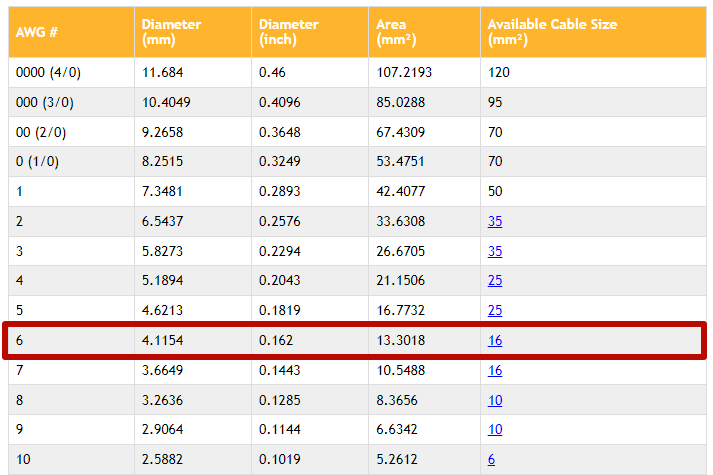The width and height of the screenshot is (713, 475).
Task: Click the AWG # column header
Action: (37, 31)
